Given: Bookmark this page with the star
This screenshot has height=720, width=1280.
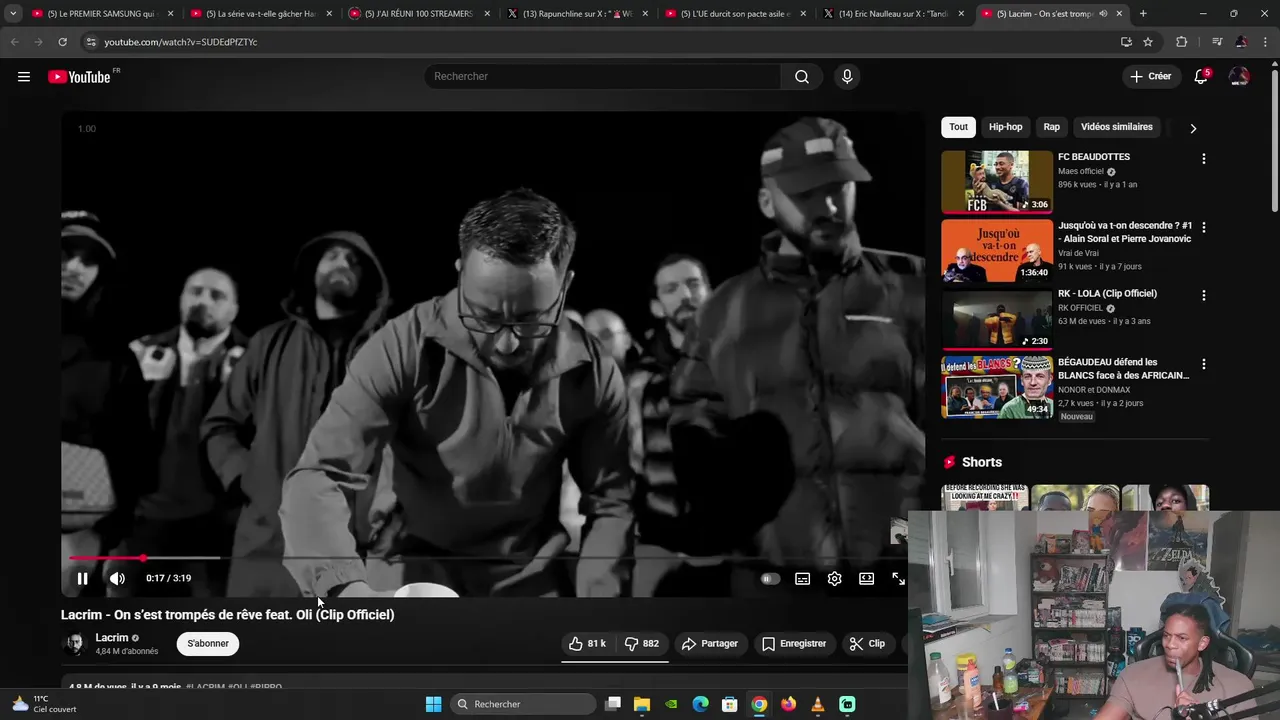Looking at the screenshot, I should pos(1148,42).
